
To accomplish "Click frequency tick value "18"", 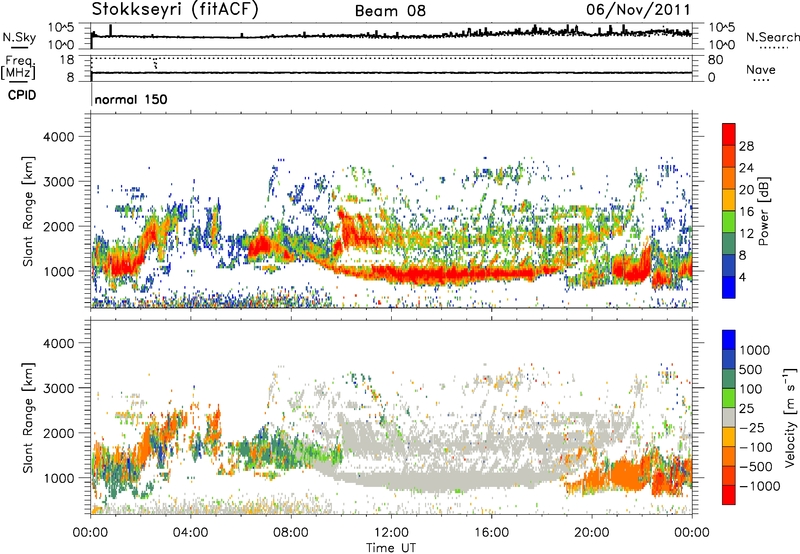I will pos(67,60).
